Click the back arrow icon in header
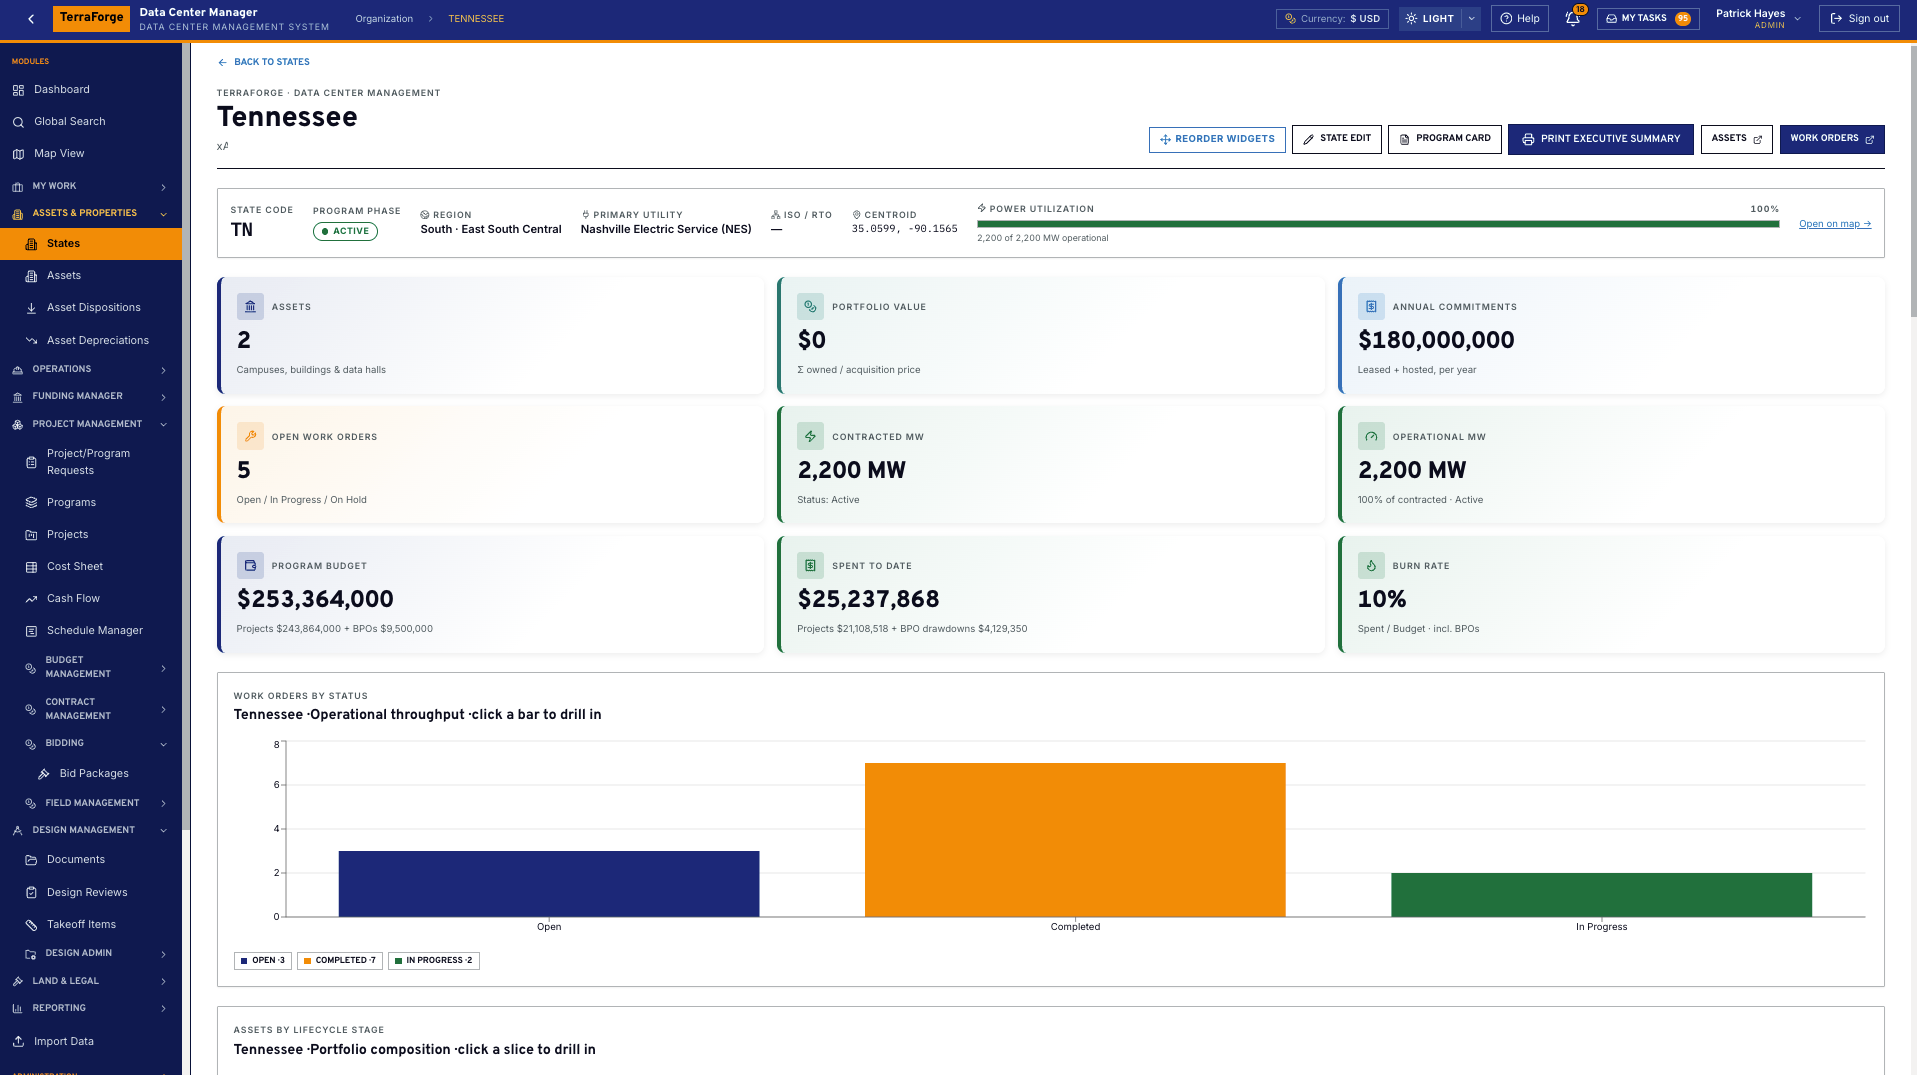The width and height of the screenshot is (1917, 1075). coord(31,18)
